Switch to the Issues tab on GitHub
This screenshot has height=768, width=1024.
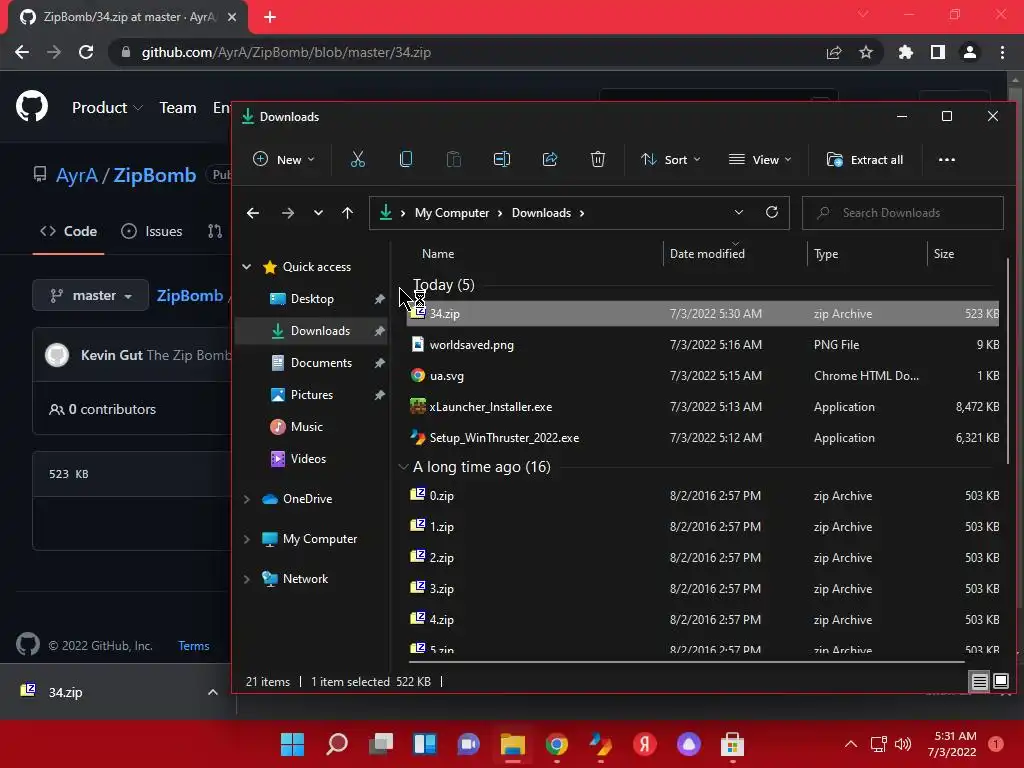tap(152, 231)
